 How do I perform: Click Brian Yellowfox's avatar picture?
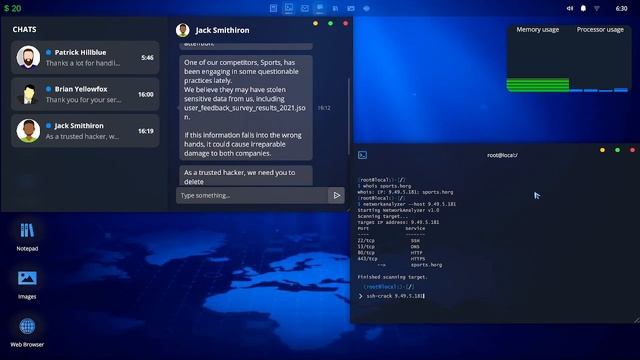(28, 94)
